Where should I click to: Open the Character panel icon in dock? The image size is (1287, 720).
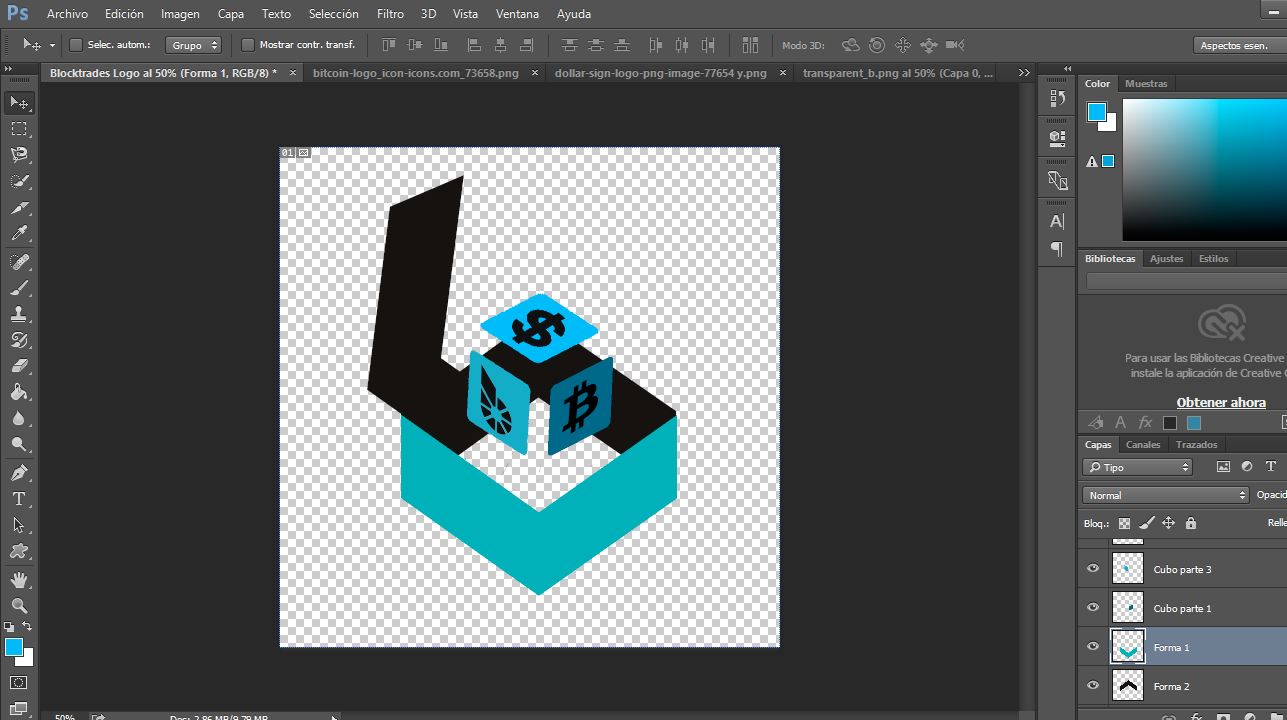(x=1057, y=221)
